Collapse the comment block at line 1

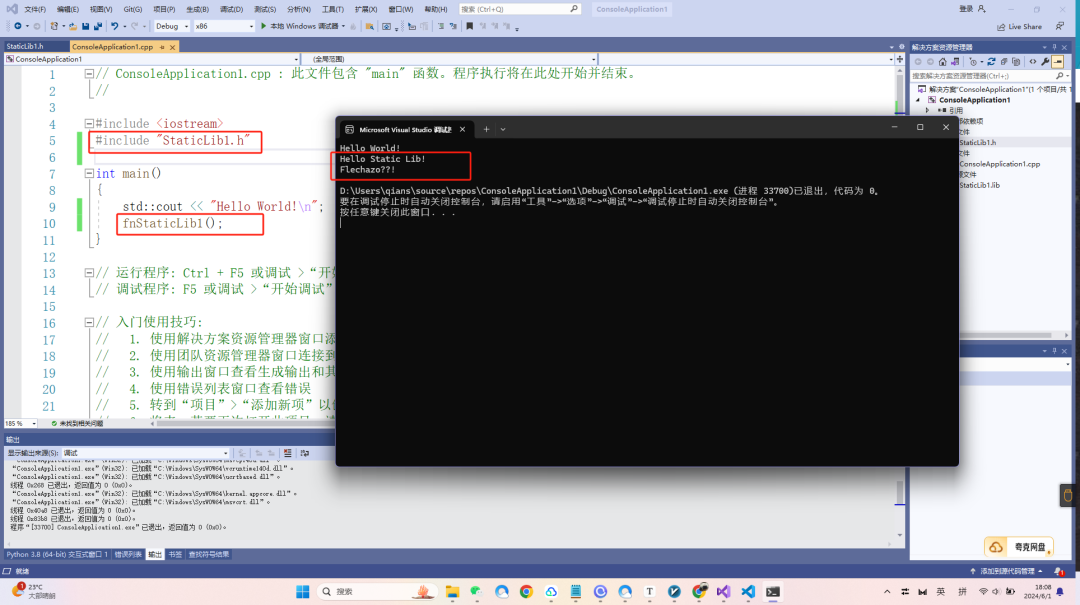(89, 74)
